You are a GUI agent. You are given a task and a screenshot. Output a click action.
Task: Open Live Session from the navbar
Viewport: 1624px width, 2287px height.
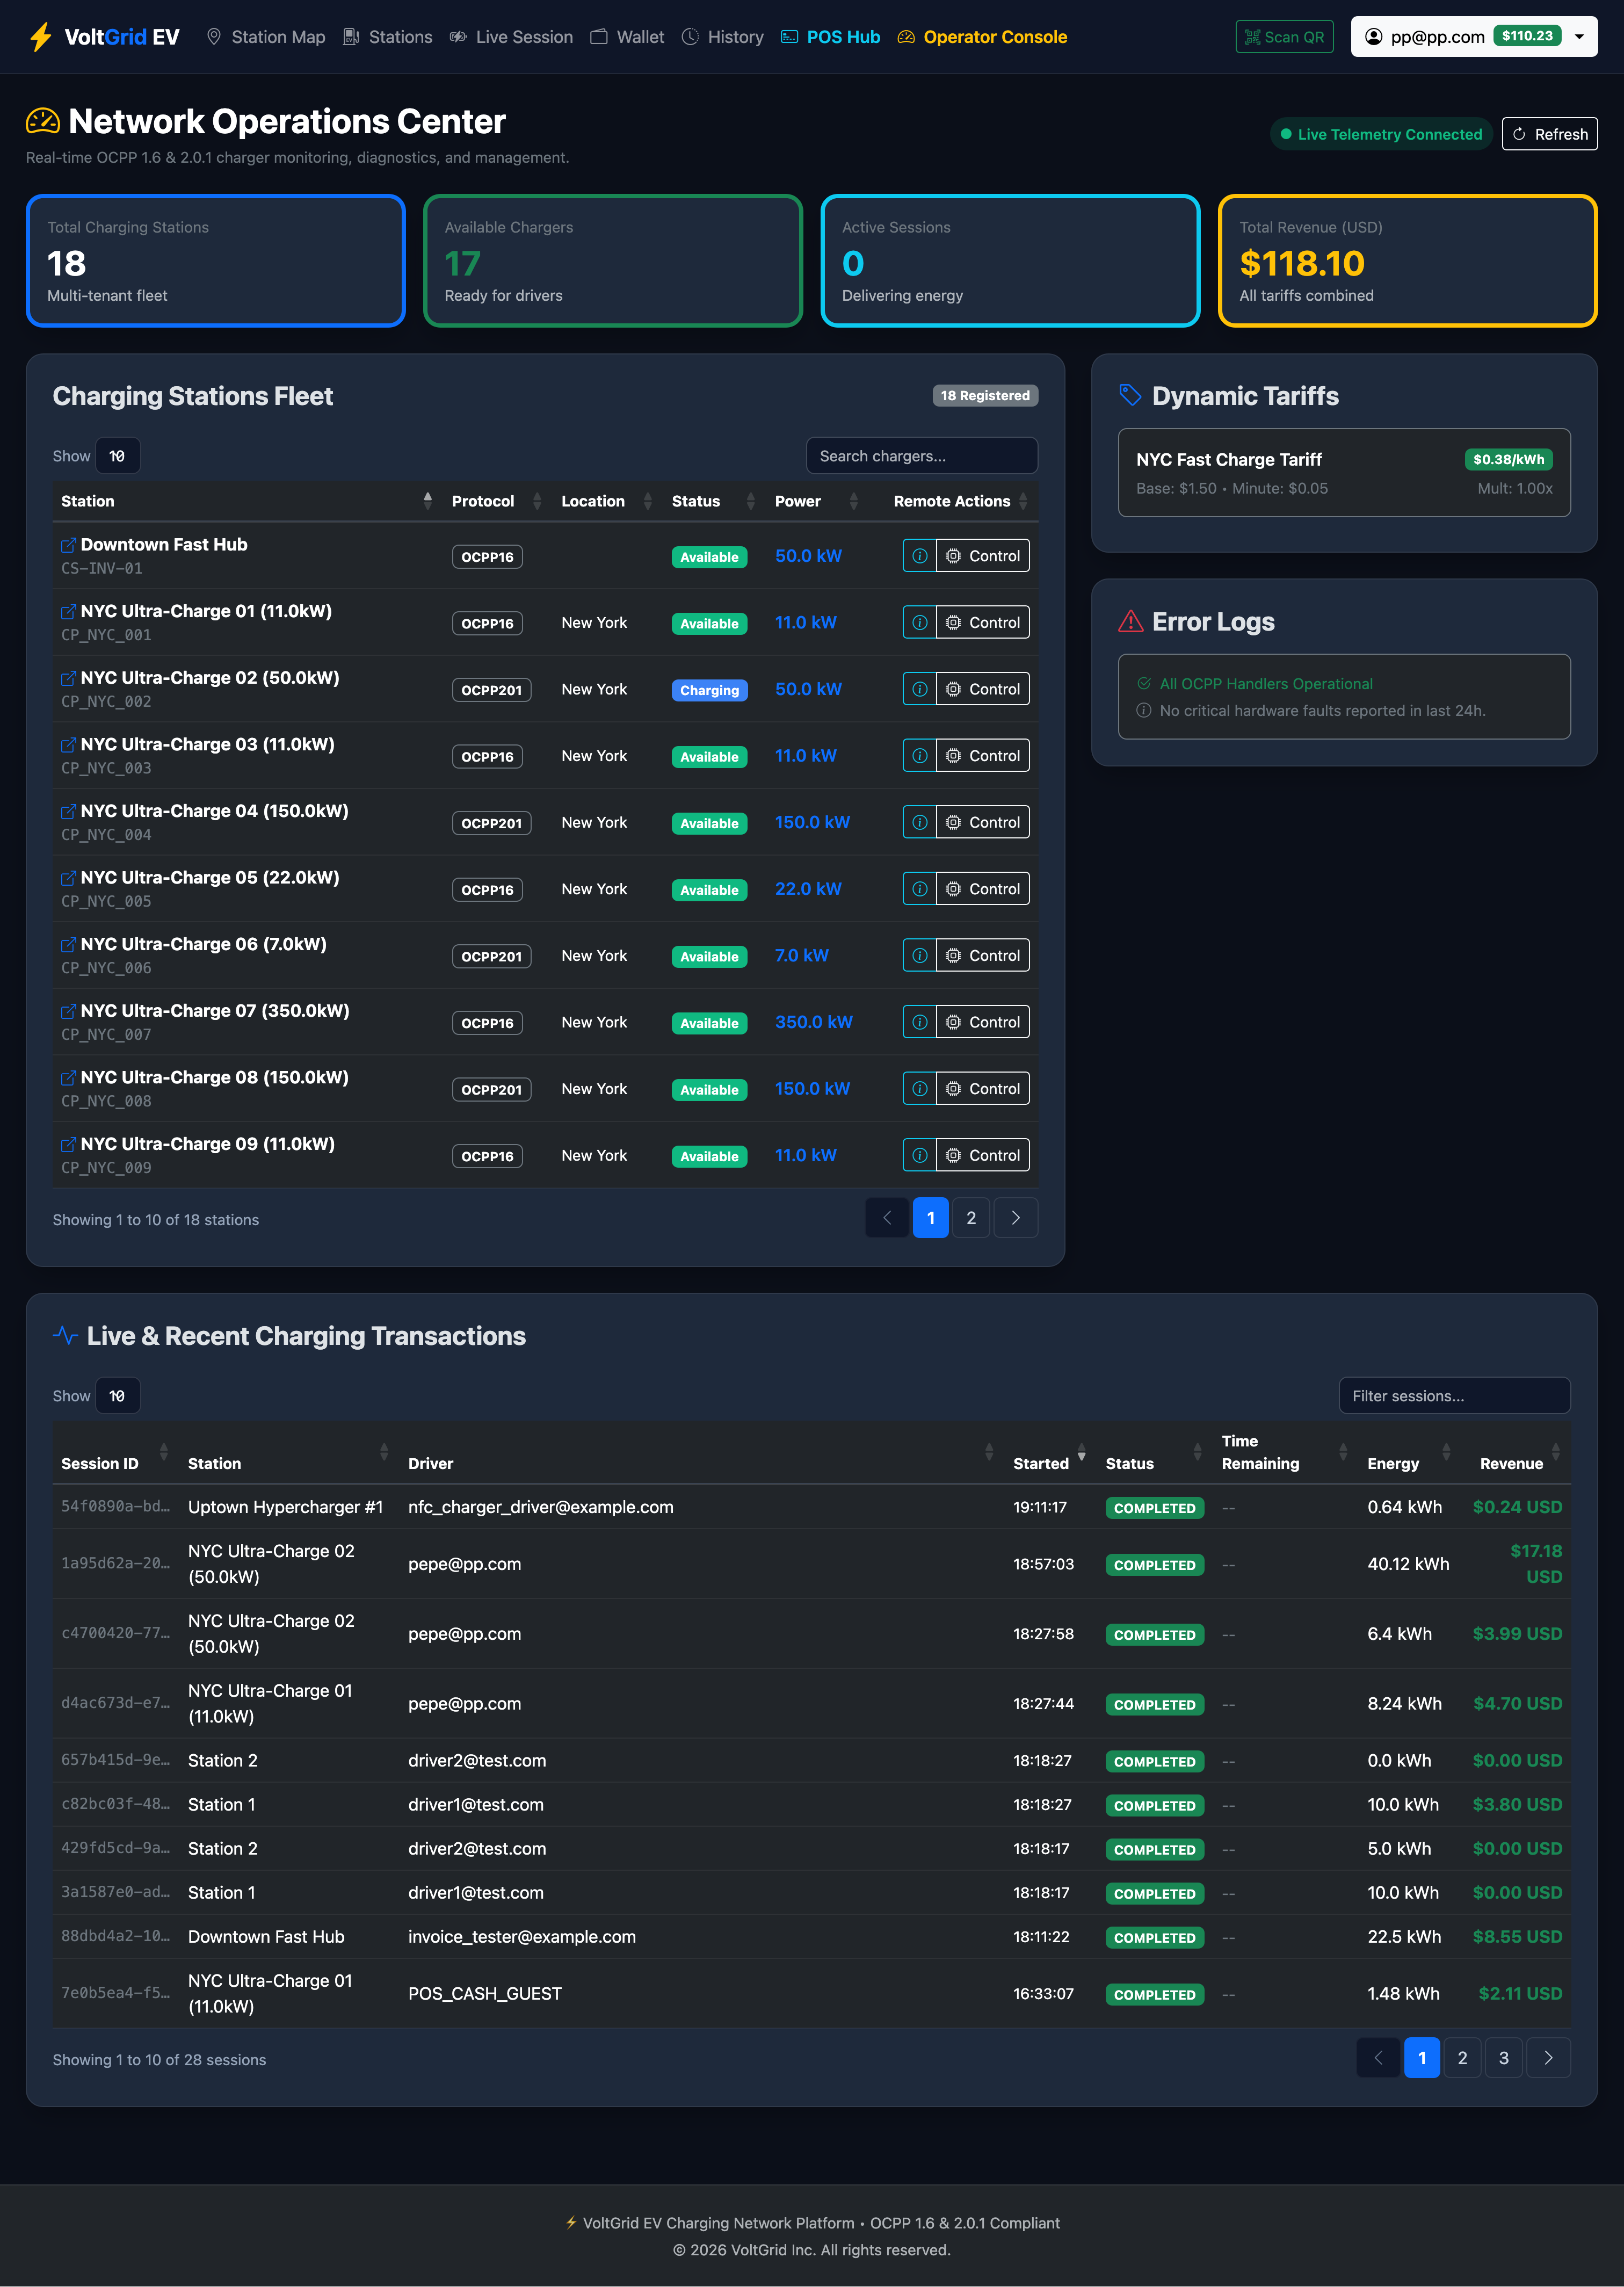(511, 37)
